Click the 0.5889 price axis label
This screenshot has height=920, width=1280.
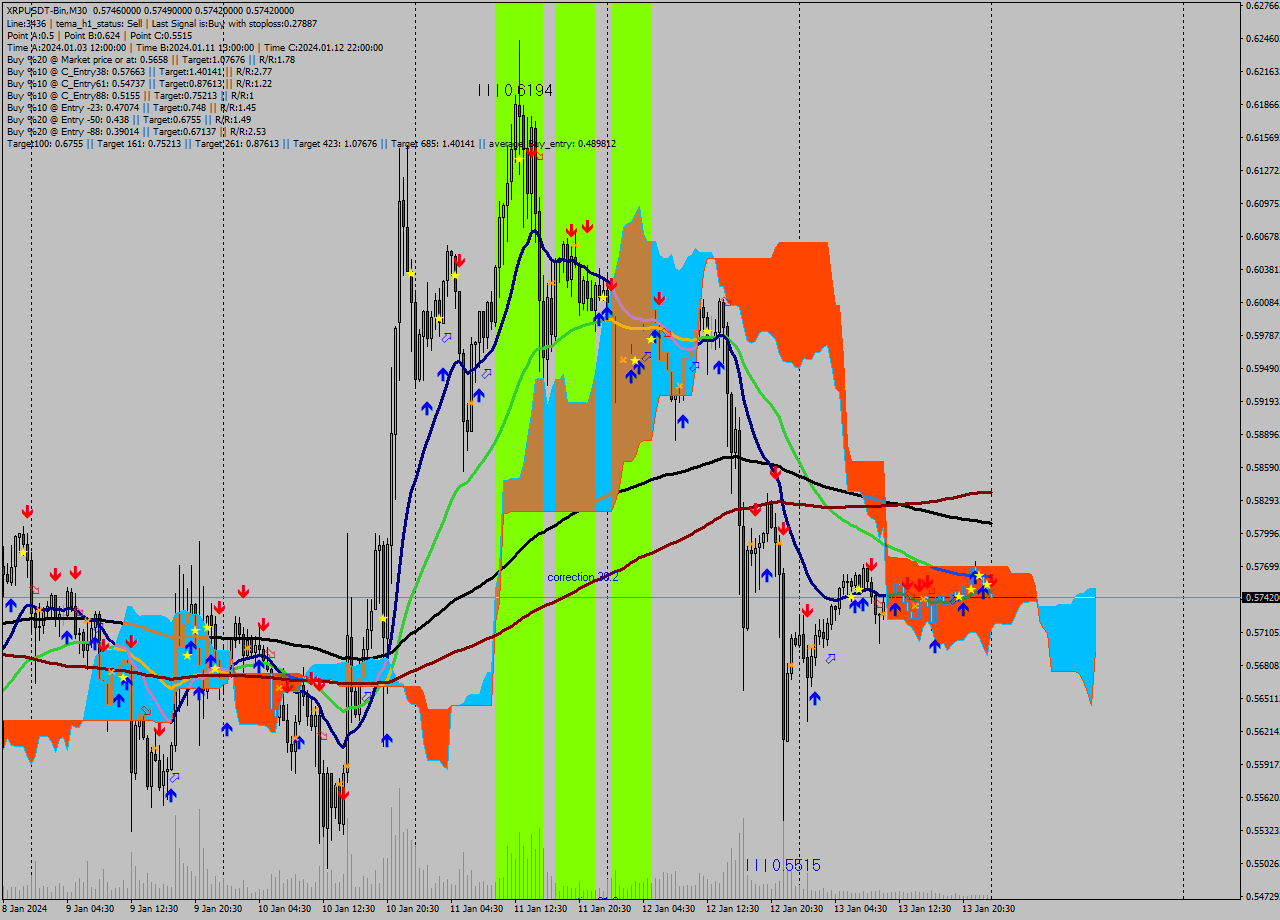coord(1262,434)
